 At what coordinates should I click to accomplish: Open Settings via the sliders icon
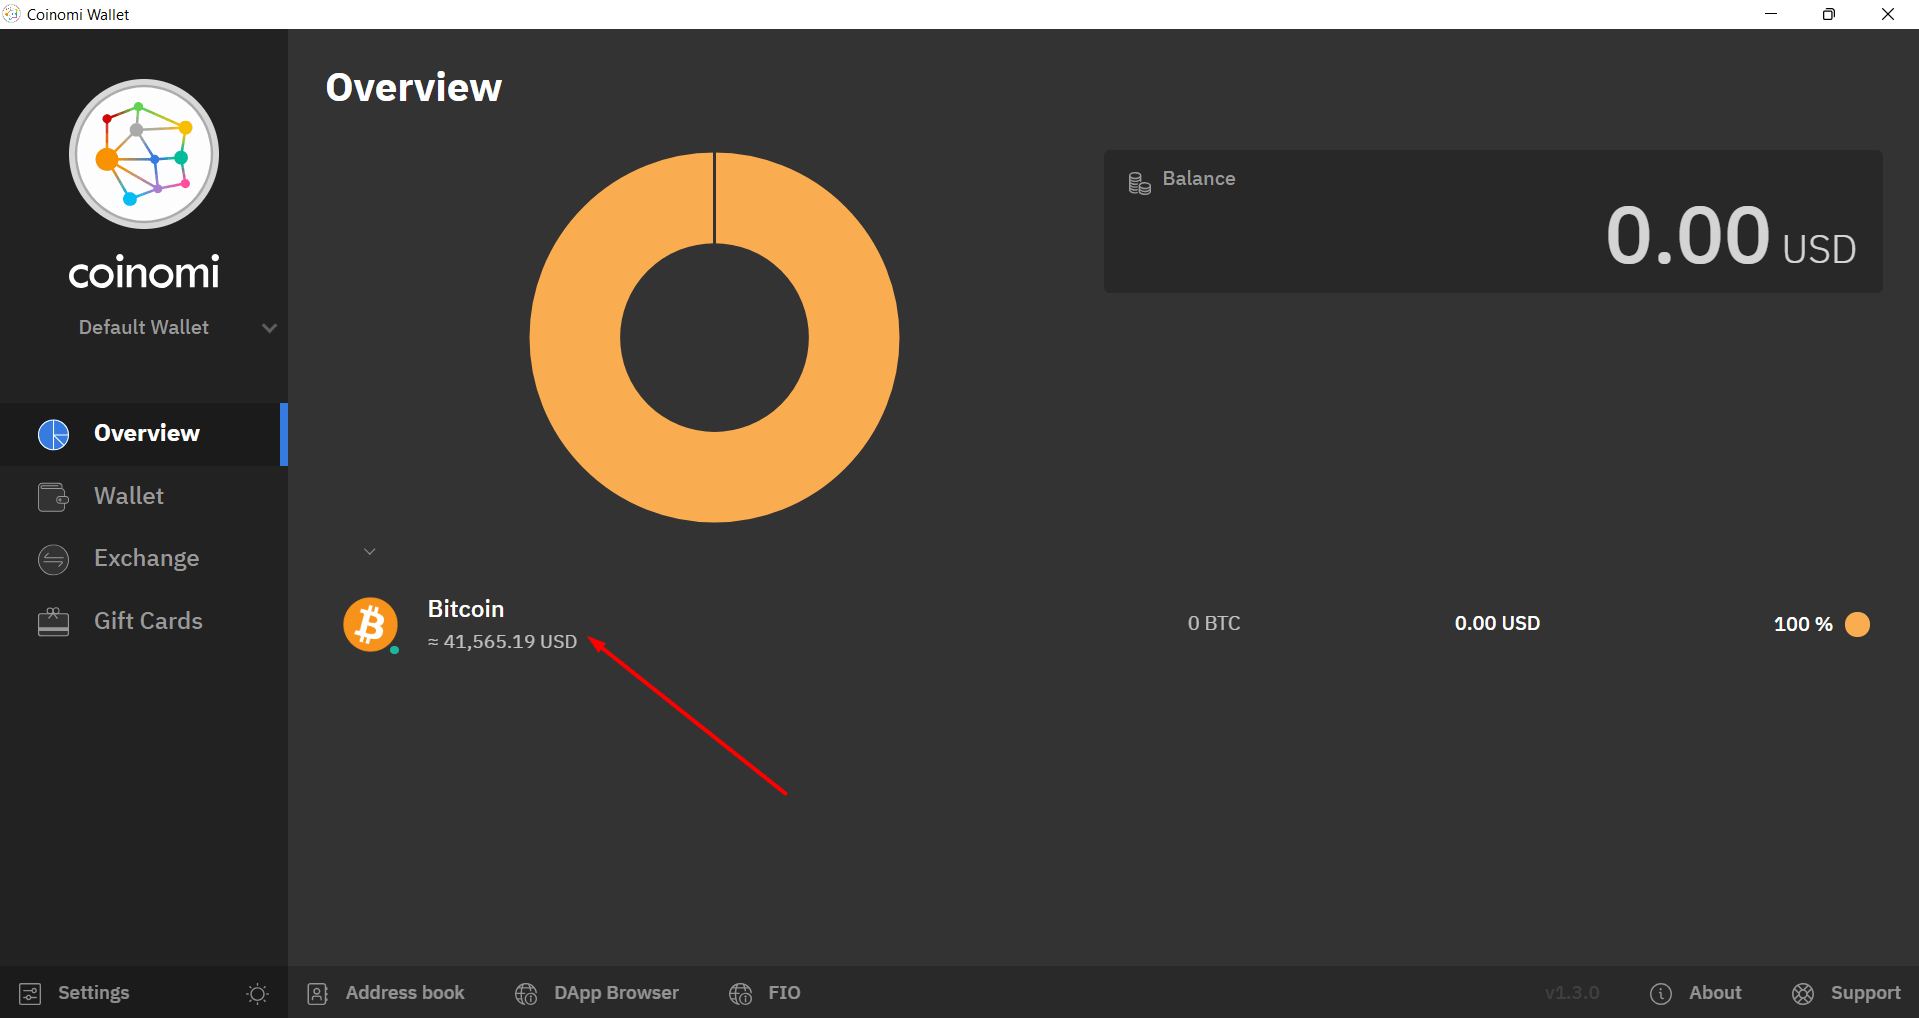pyautogui.click(x=30, y=993)
